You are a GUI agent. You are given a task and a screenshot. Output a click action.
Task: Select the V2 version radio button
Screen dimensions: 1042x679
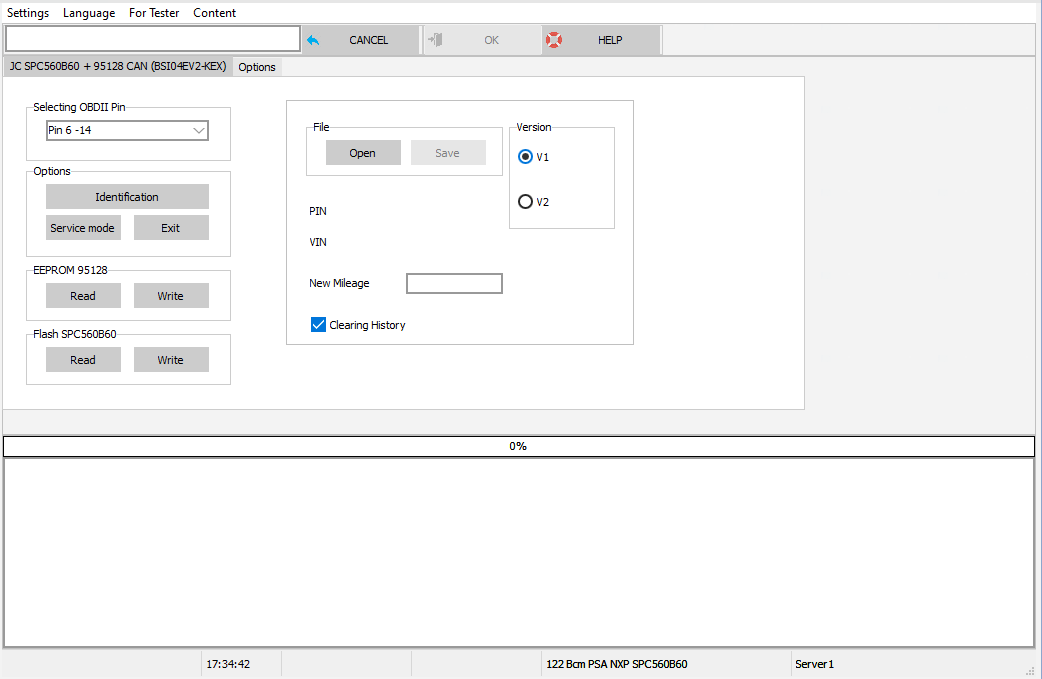[x=525, y=201]
